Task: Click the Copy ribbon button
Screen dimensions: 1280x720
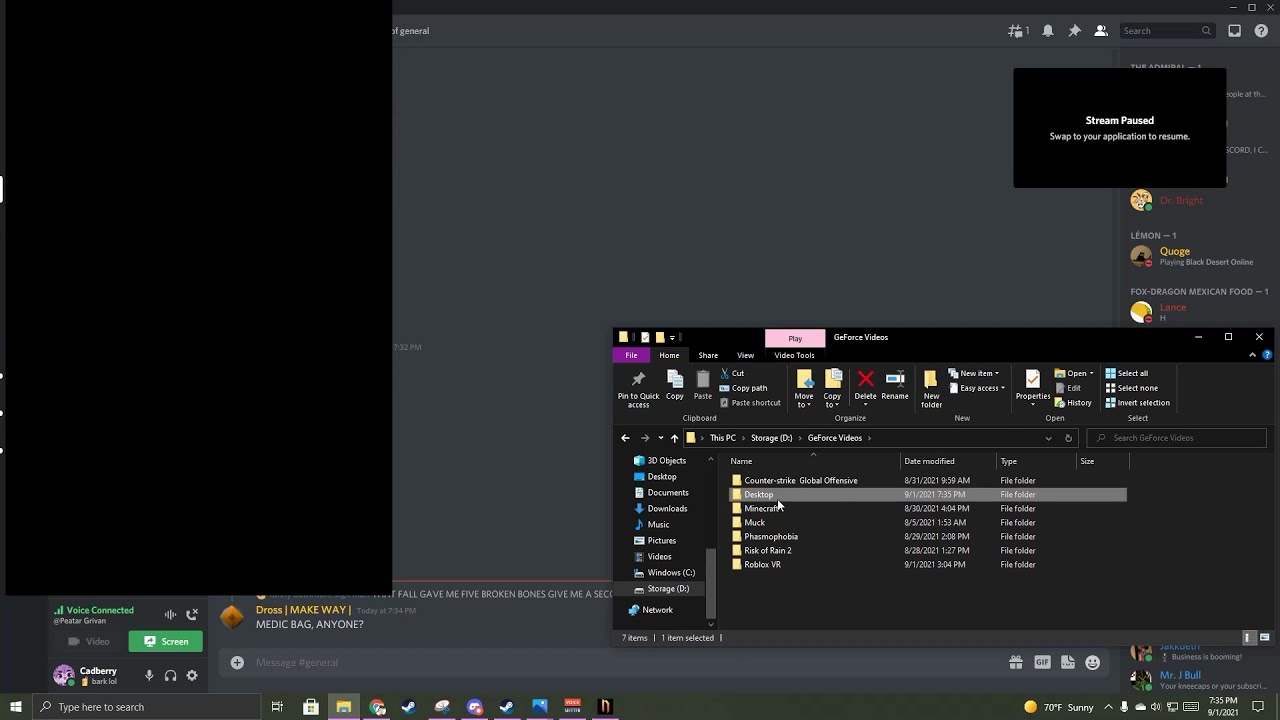Action: point(675,386)
